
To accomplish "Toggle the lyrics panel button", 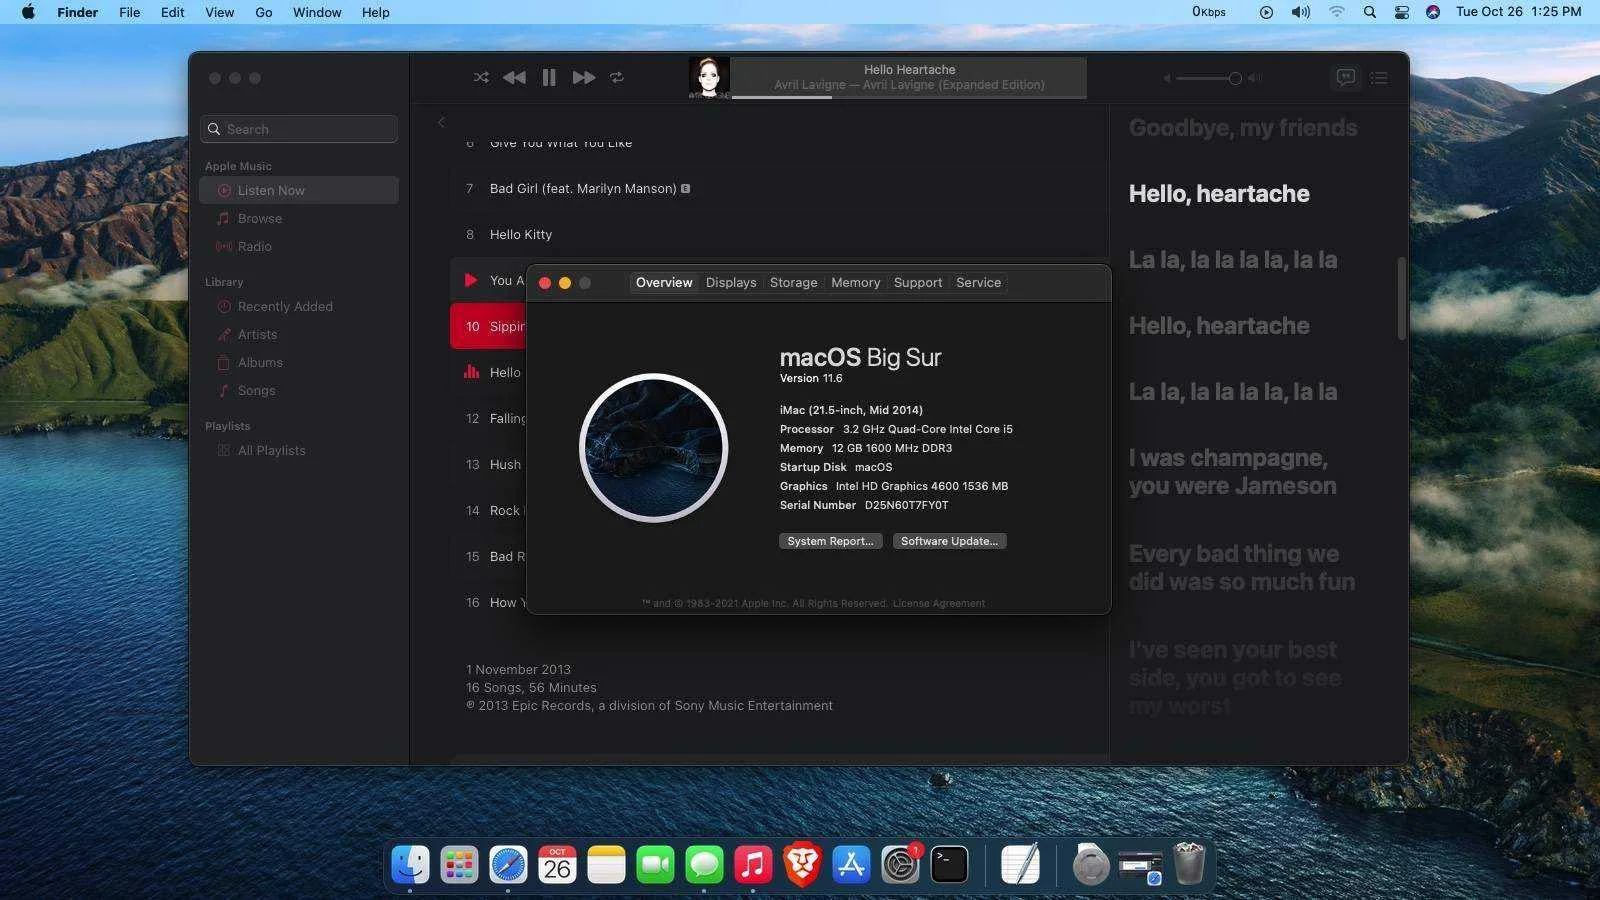I will (x=1346, y=77).
